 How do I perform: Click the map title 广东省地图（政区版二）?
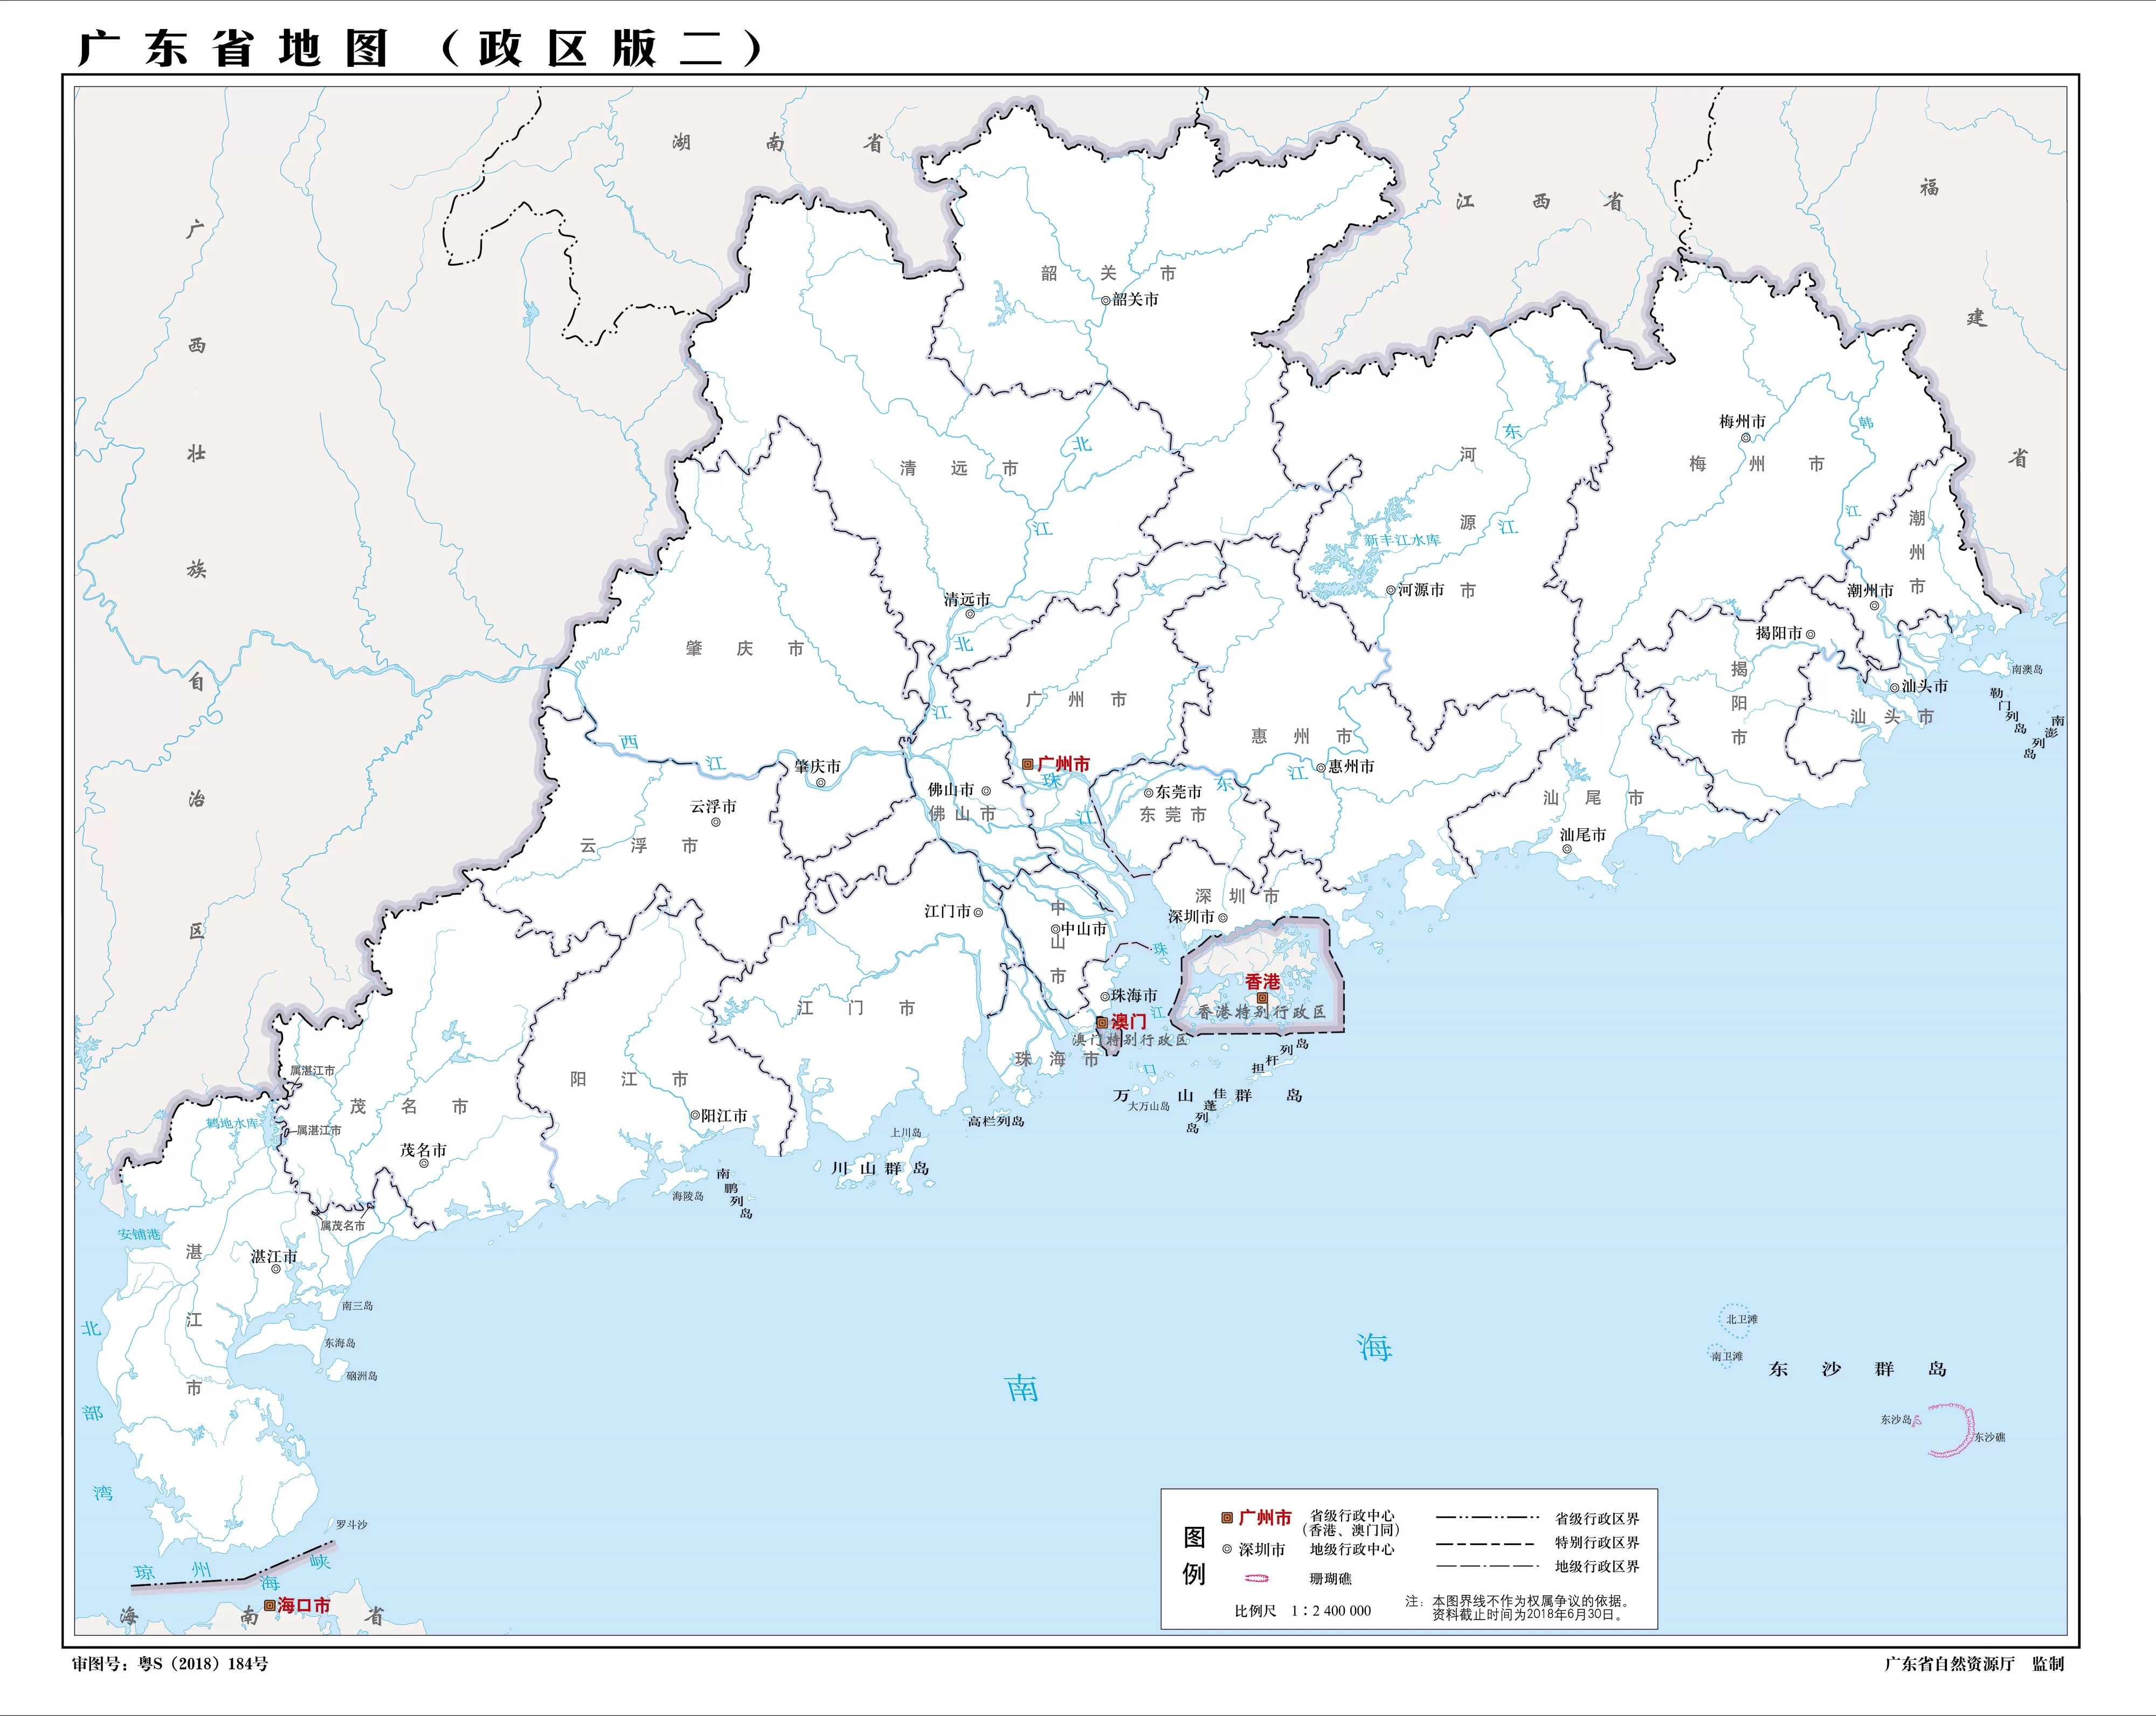coord(420,48)
